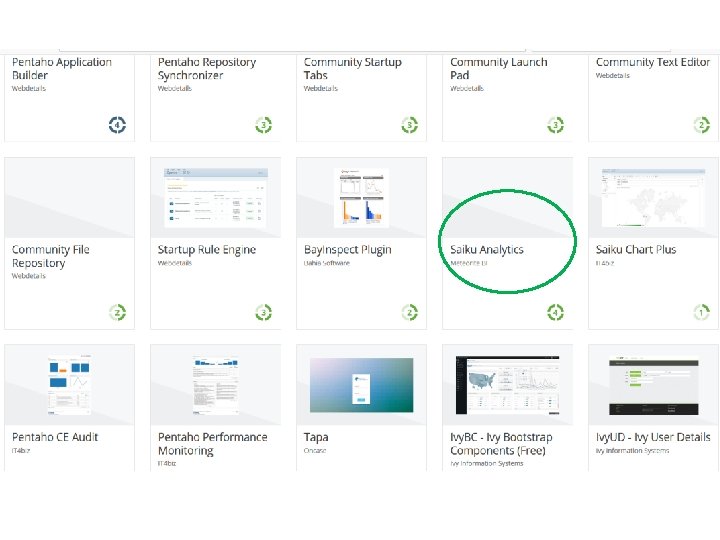720x540 pixels.
Task: Open Pentaho CE Audit plugin title
Action: [55, 437]
